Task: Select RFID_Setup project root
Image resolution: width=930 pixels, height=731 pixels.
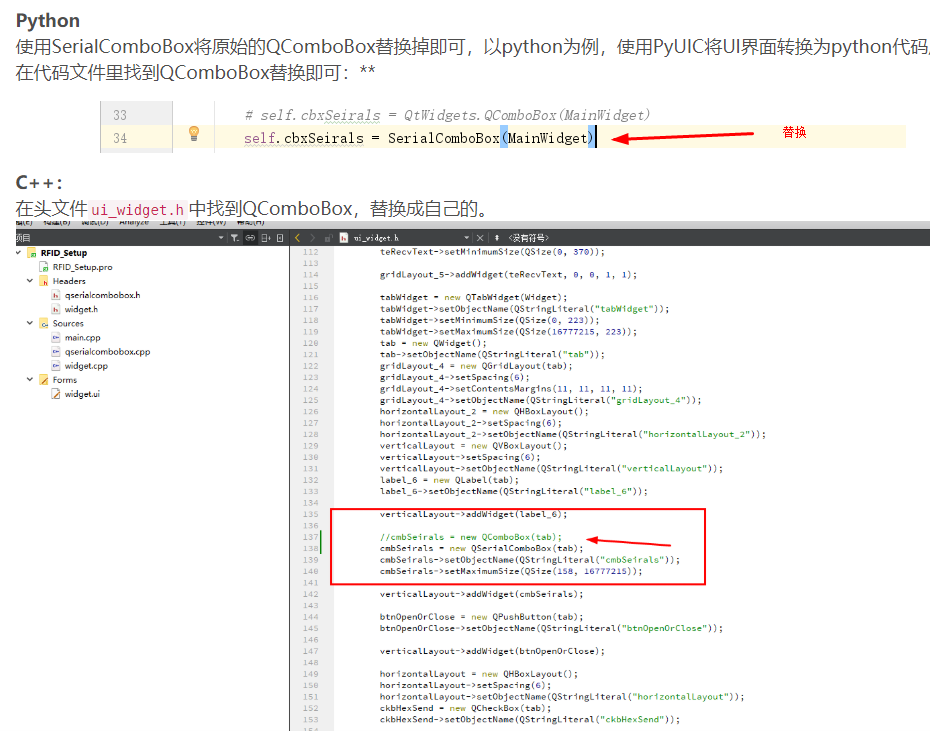Action: point(63,253)
